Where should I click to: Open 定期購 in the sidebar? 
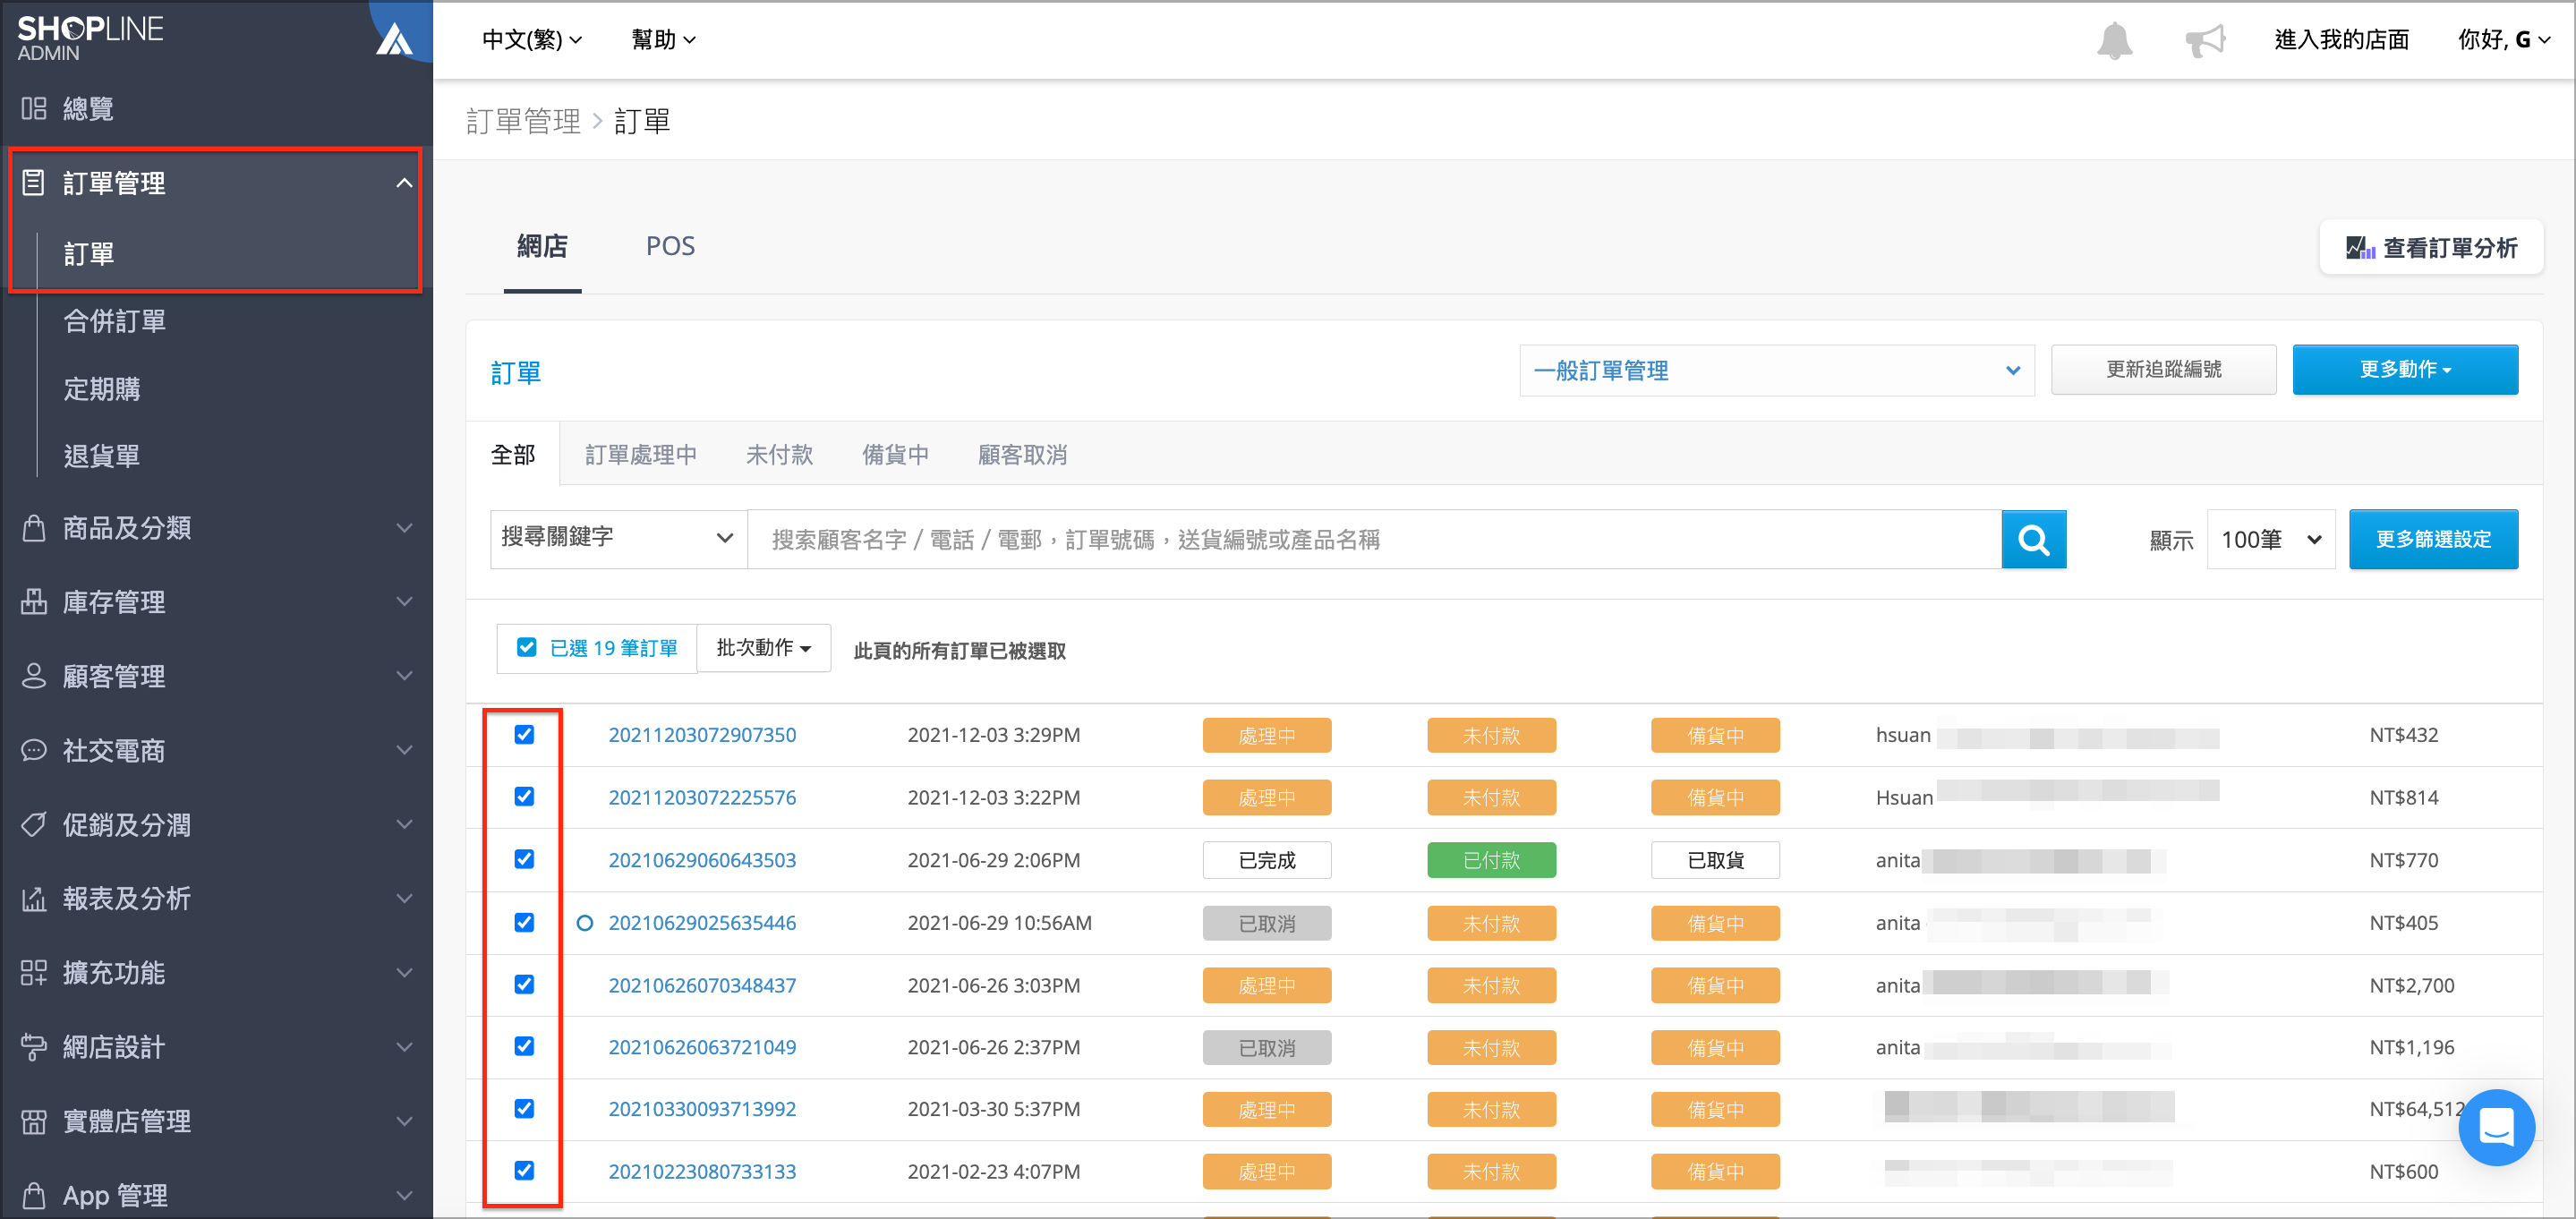pos(102,389)
